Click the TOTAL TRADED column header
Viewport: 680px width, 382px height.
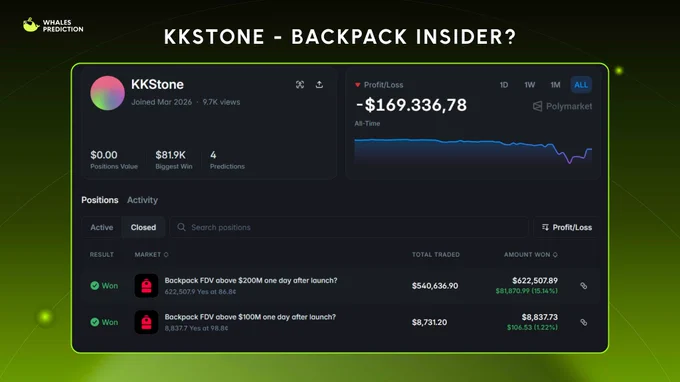(x=436, y=255)
